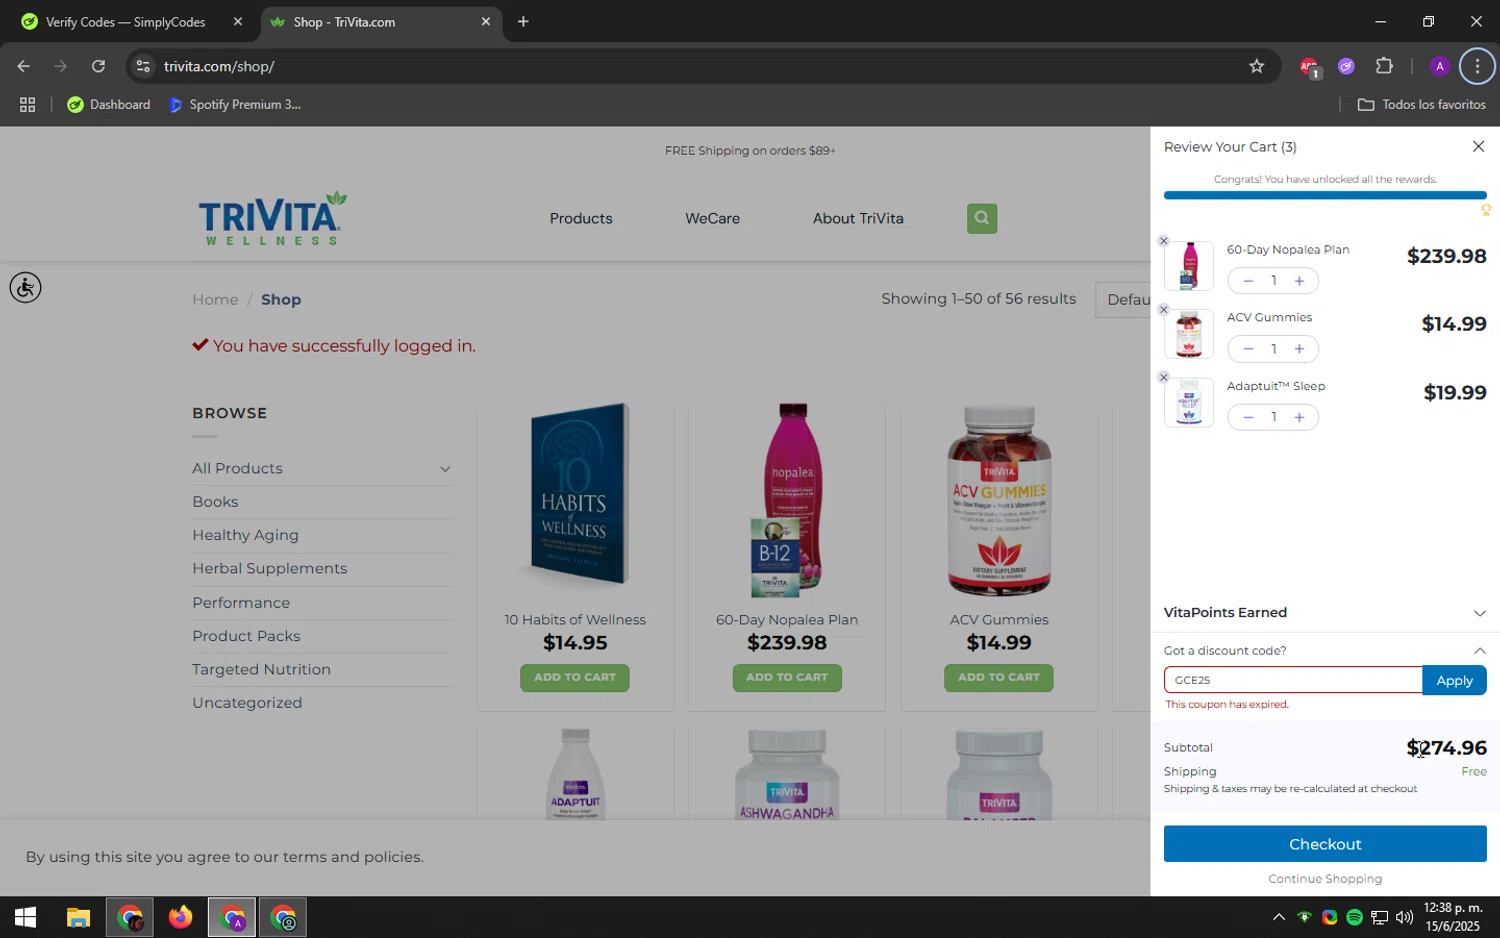
Task: Browse the Healthy Aging category
Action: [x=245, y=535]
